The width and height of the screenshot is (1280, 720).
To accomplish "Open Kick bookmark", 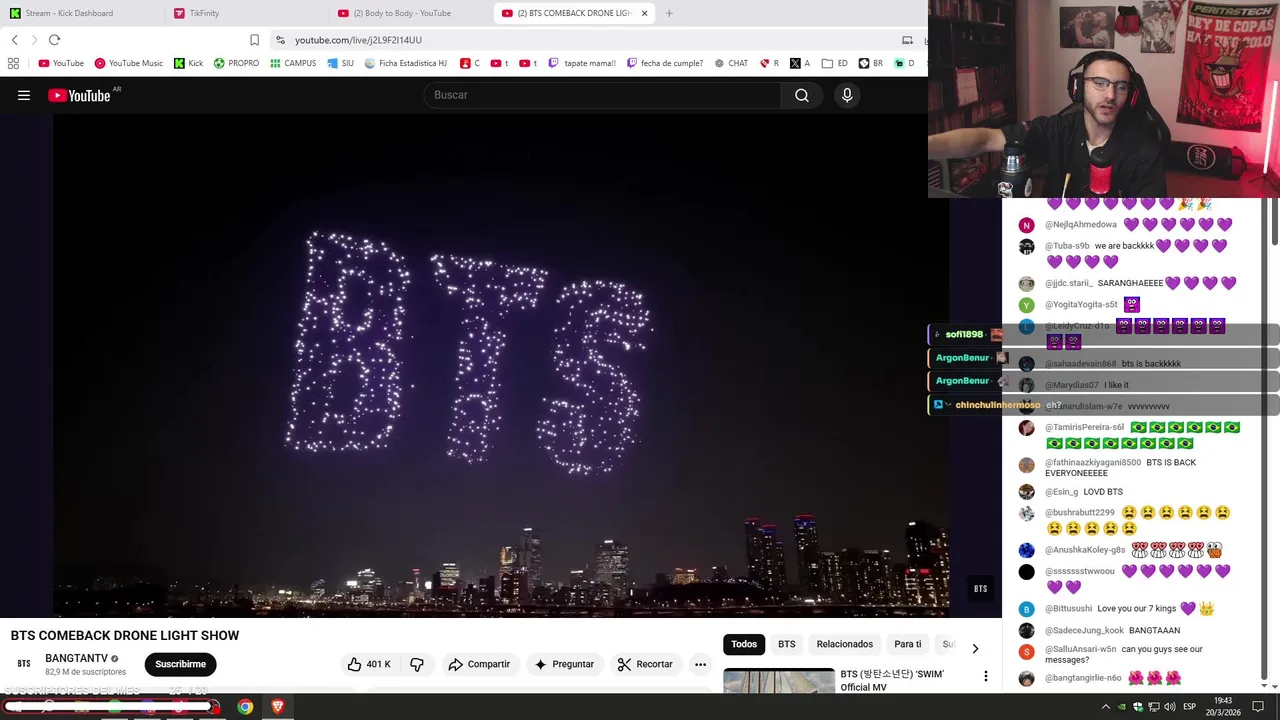I will click(188, 63).
